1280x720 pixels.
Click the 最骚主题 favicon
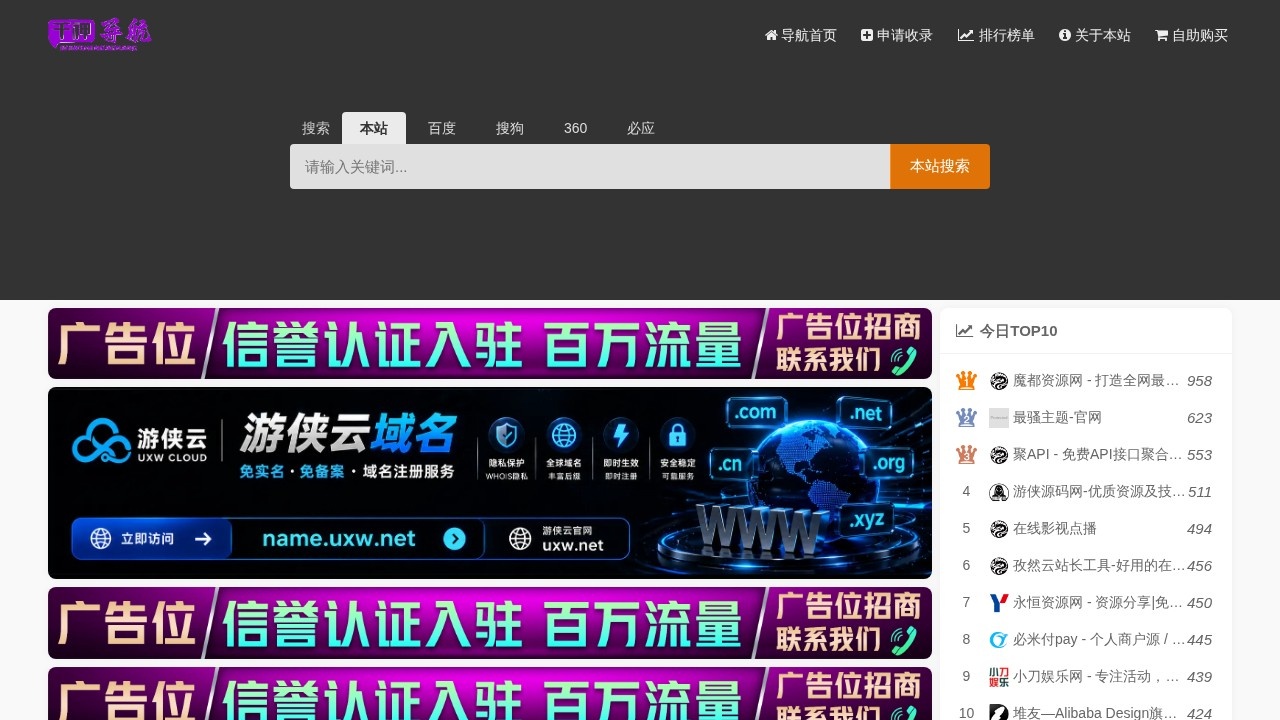click(999, 418)
